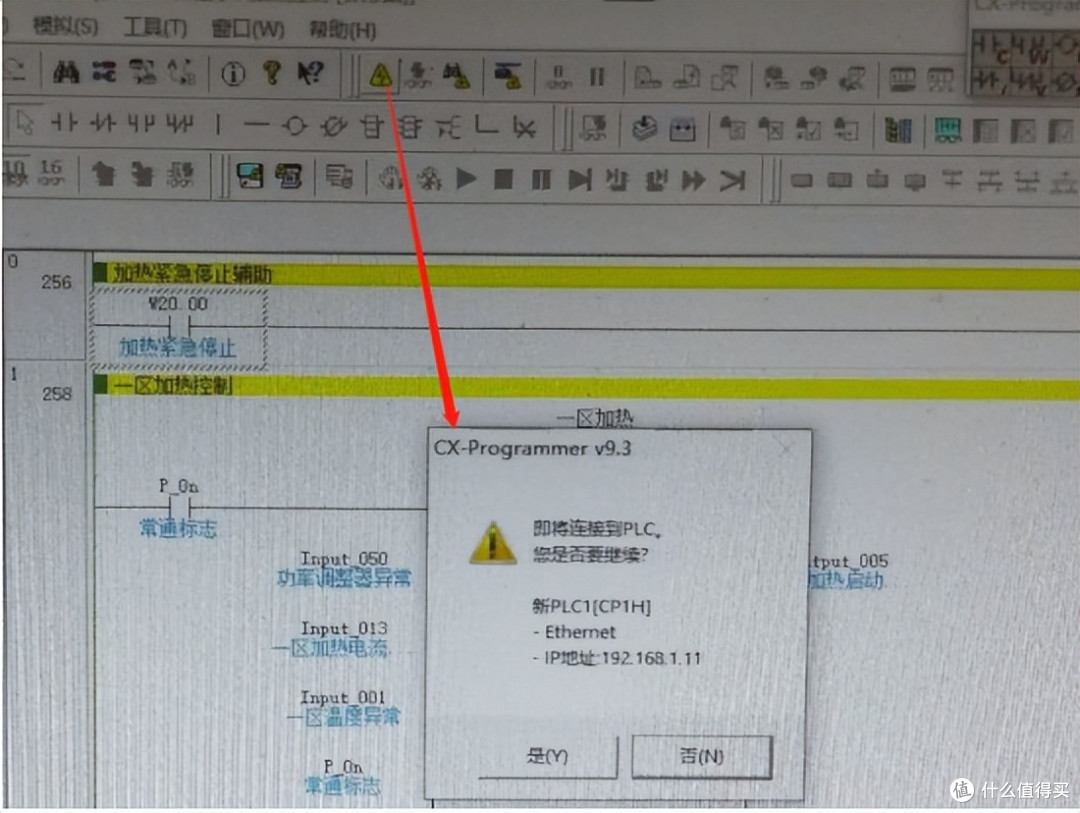Click rung step number 258
This screenshot has height=813, width=1080.
click(x=56, y=394)
